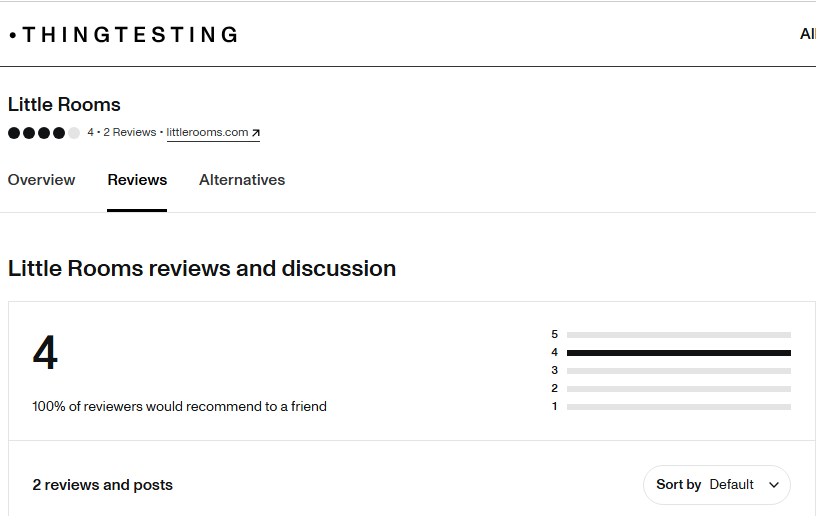Viewport: 816px width, 516px height.
Task: Select the Reviews tab
Action: 137,180
